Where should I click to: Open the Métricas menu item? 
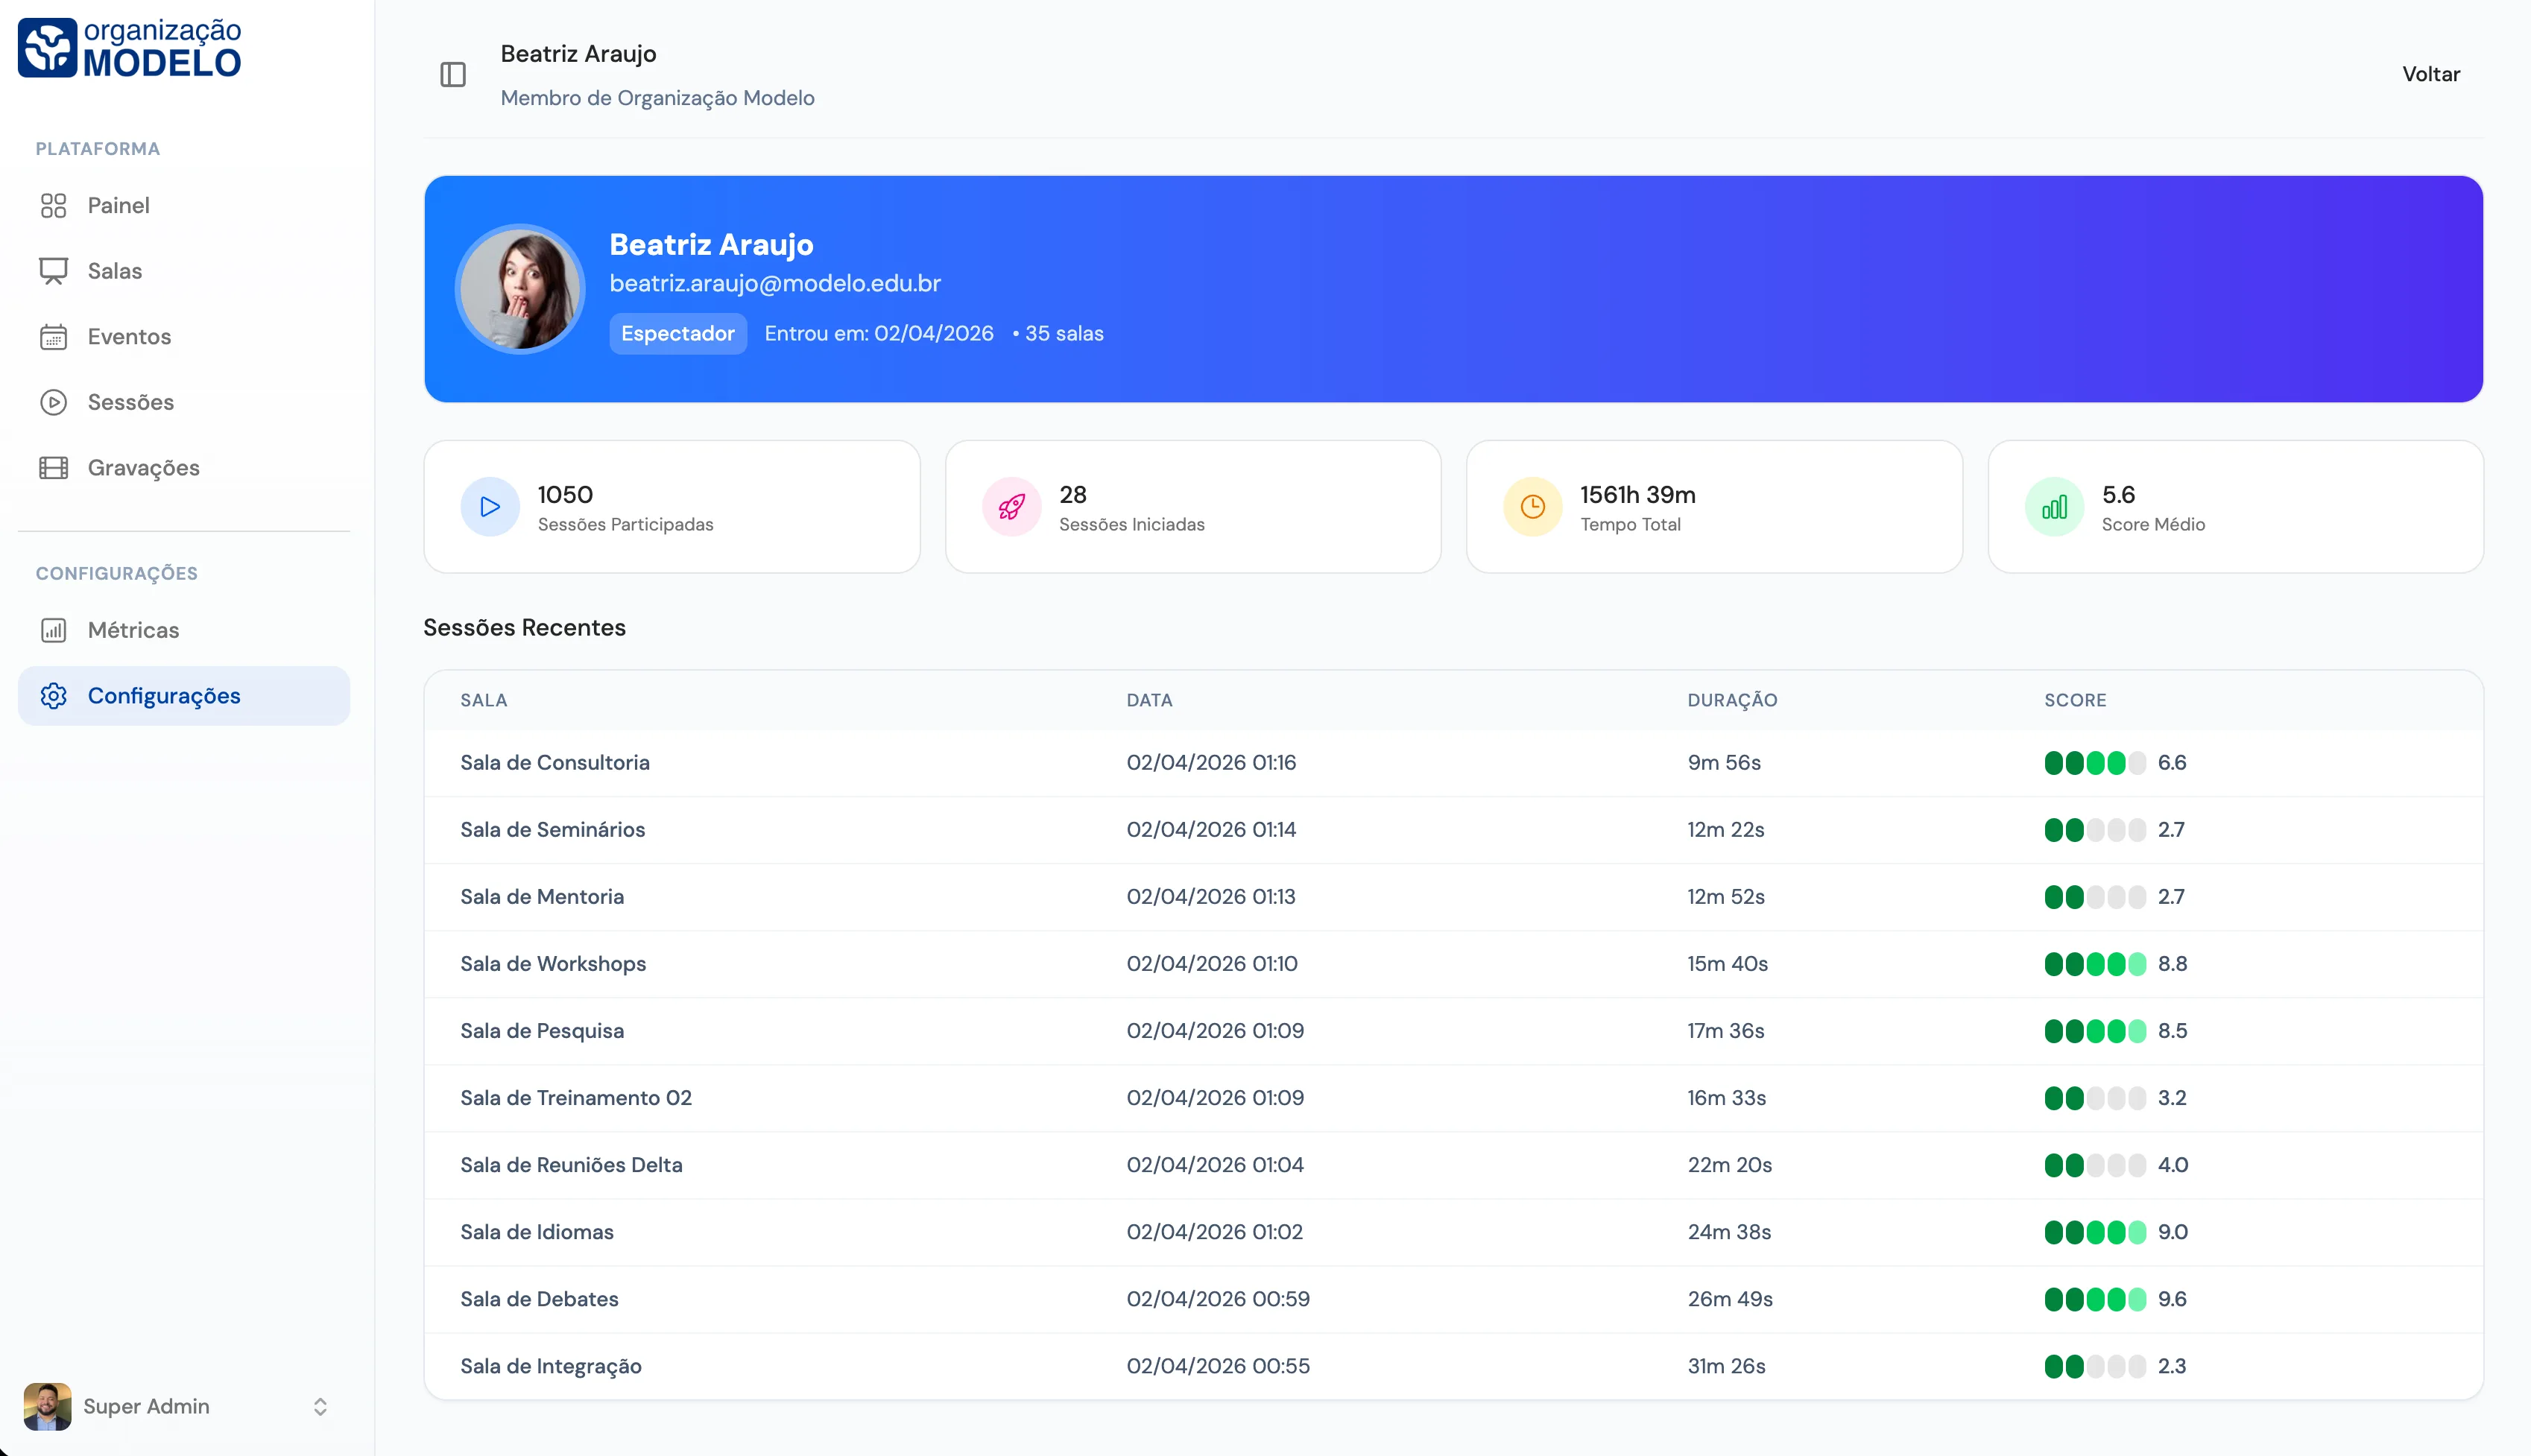(x=133, y=630)
